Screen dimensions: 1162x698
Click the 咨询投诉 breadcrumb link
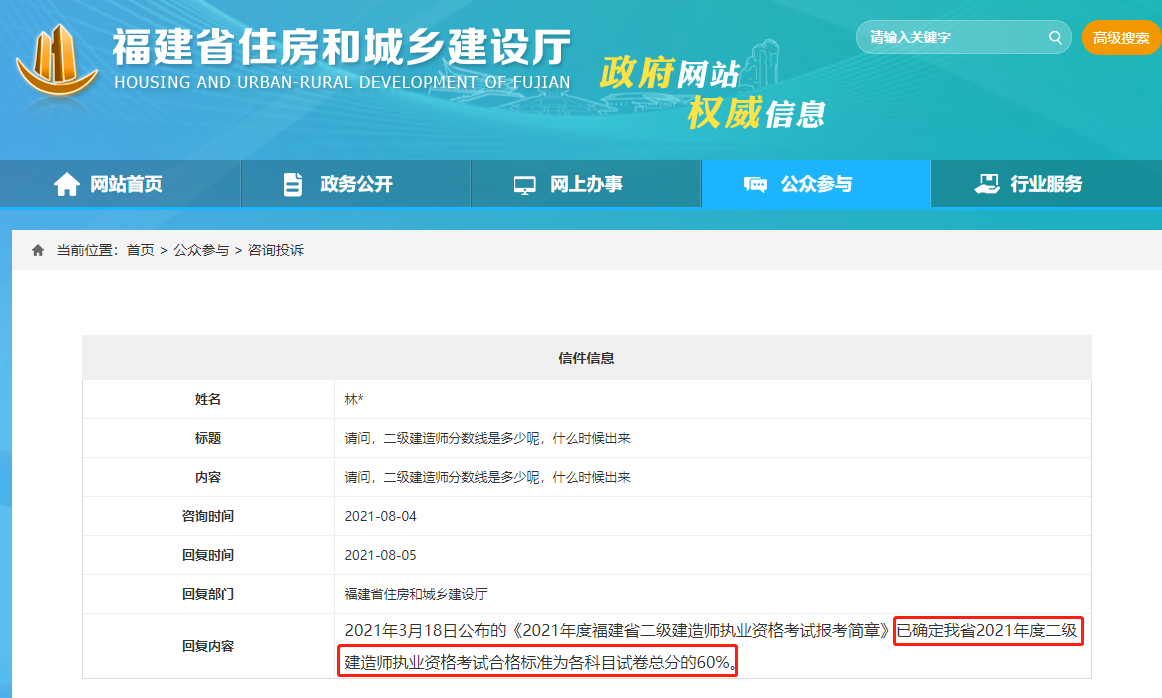276,250
